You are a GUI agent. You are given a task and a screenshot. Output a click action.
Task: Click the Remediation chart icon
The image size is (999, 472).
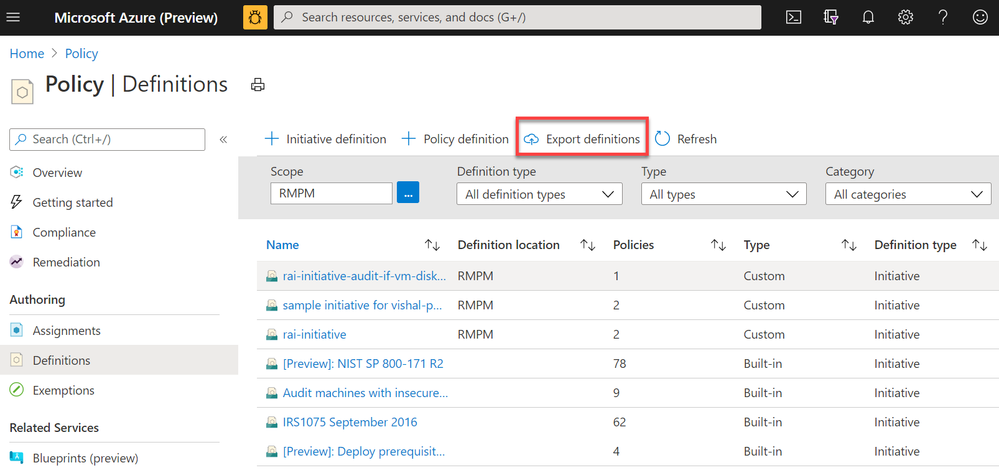tap(17, 262)
